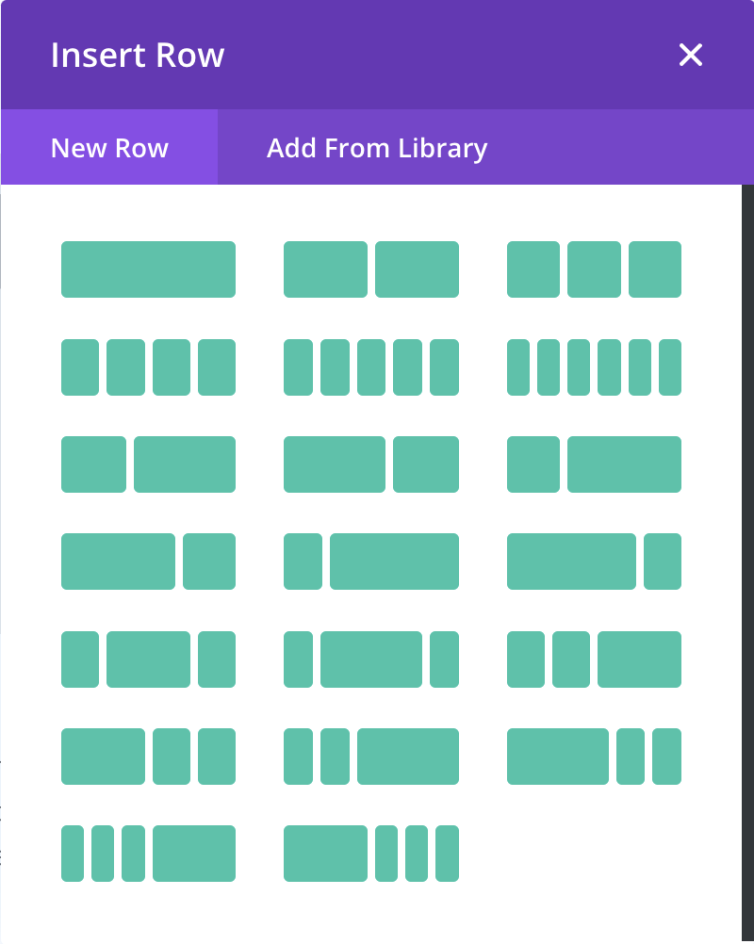Choose the two-thirds plus one-third layout
754x944 pixels.
[x=148, y=561]
